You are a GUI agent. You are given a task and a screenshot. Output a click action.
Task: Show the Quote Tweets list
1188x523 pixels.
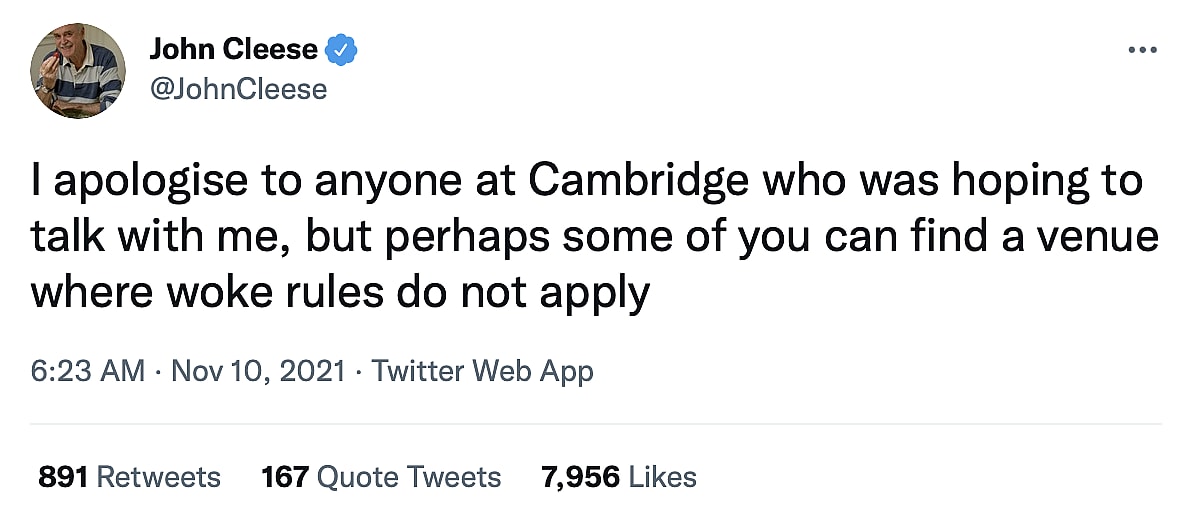(x=408, y=477)
